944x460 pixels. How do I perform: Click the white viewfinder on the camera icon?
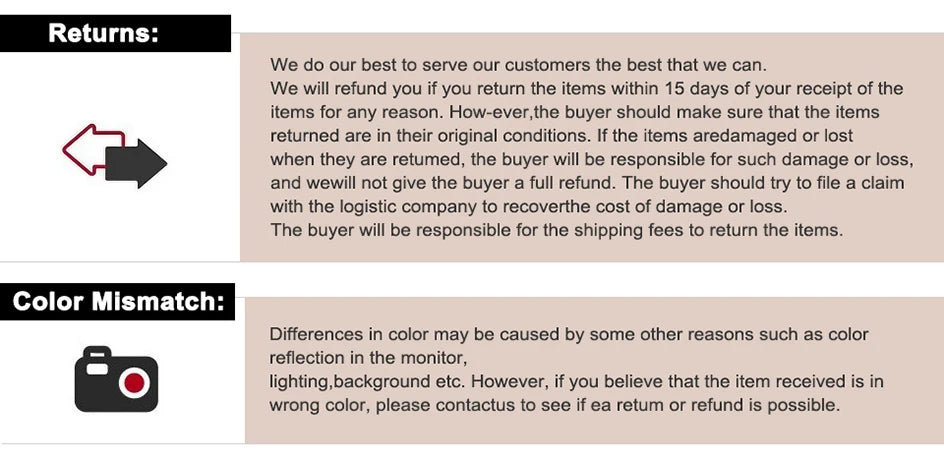click(97, 369)
